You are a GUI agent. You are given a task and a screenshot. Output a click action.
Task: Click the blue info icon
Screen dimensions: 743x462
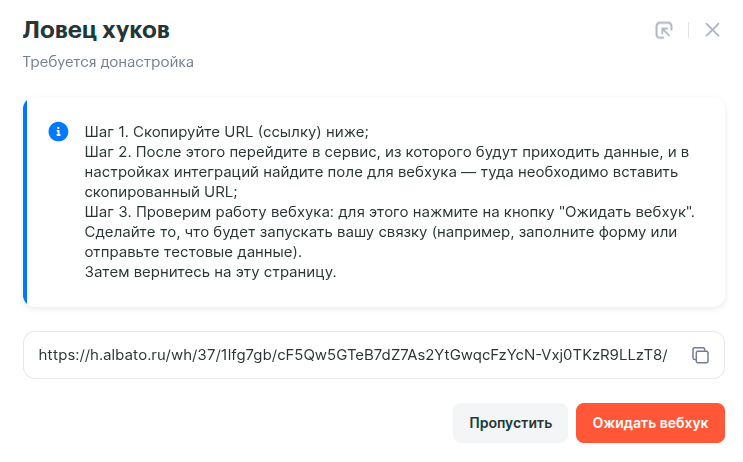click(58, 132)
